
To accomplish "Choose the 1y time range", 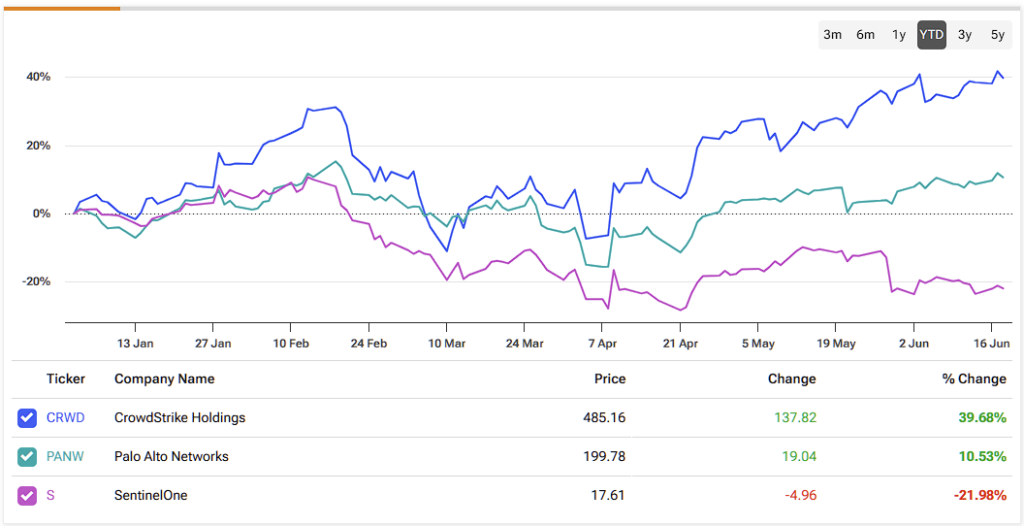I will [x=899, y=35].
